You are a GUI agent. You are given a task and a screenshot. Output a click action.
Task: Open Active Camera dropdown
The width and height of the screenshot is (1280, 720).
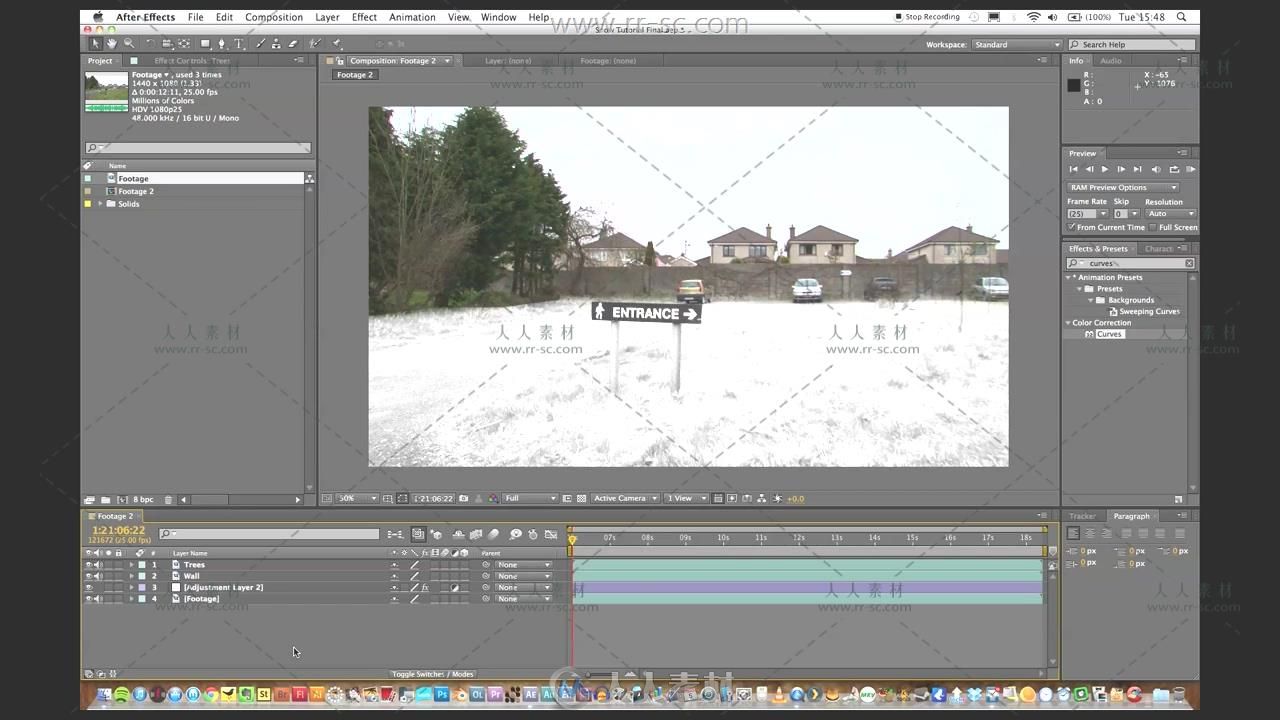625,498
